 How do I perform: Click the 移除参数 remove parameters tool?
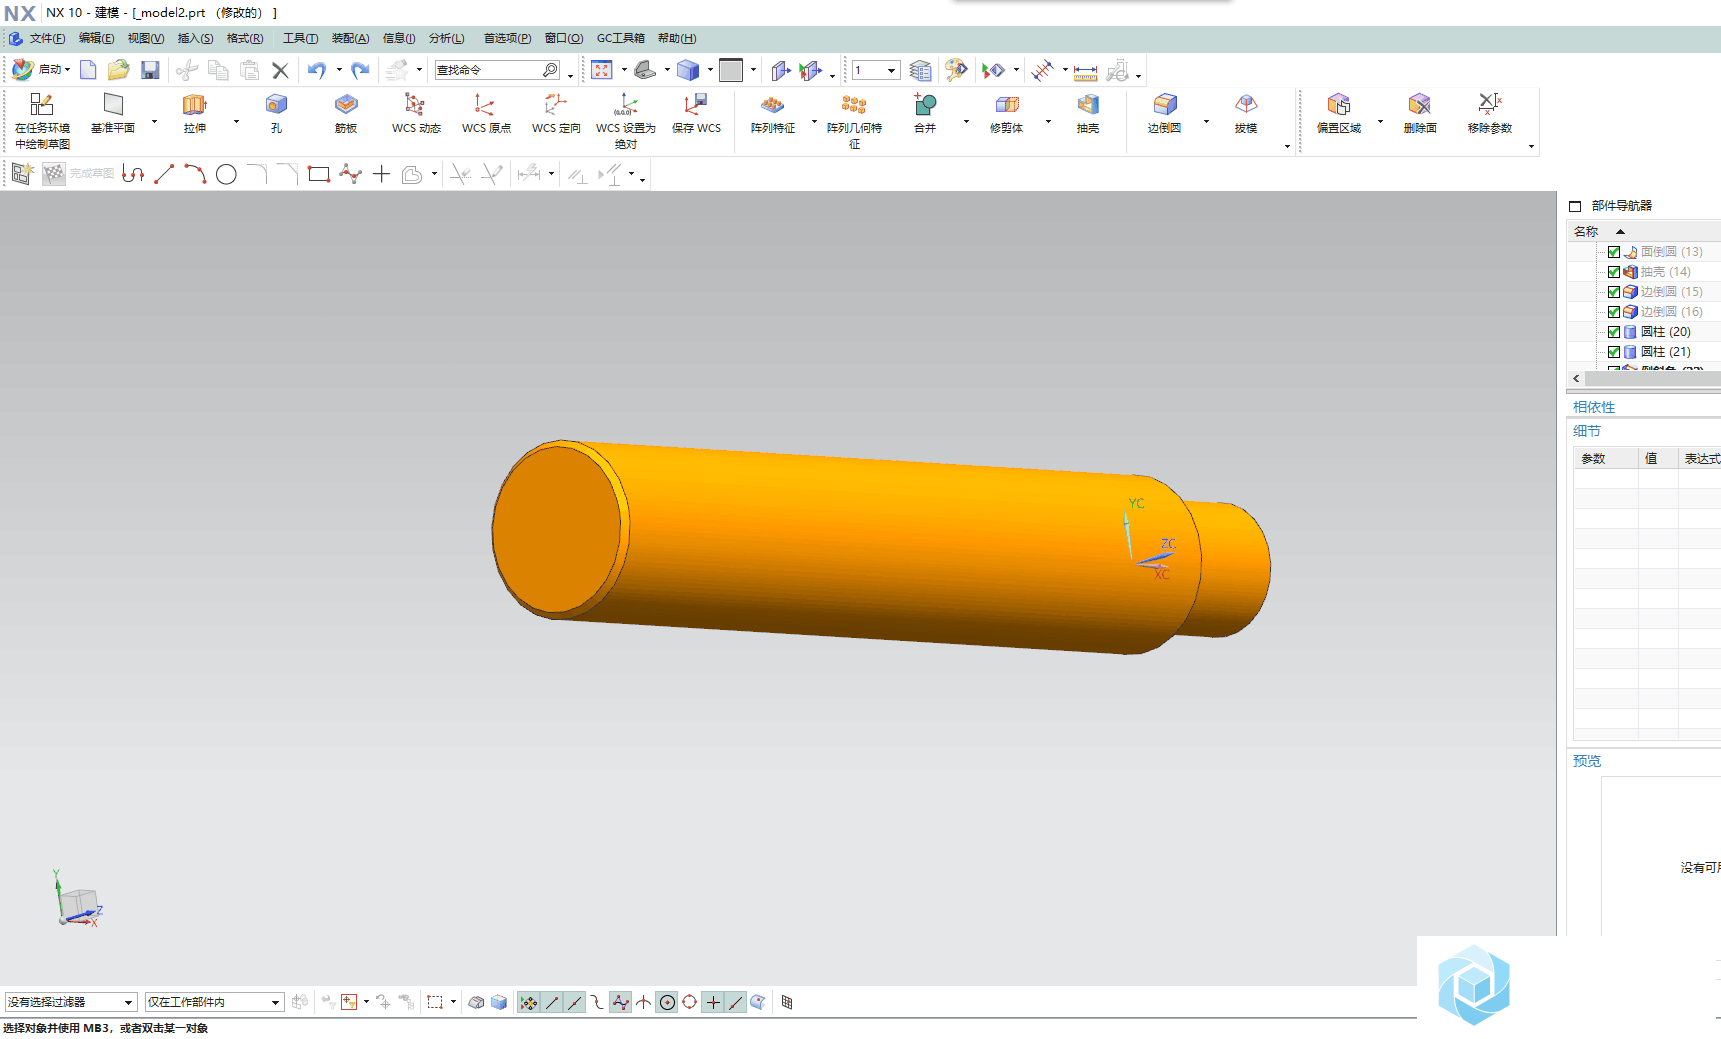coord(1490,114)
